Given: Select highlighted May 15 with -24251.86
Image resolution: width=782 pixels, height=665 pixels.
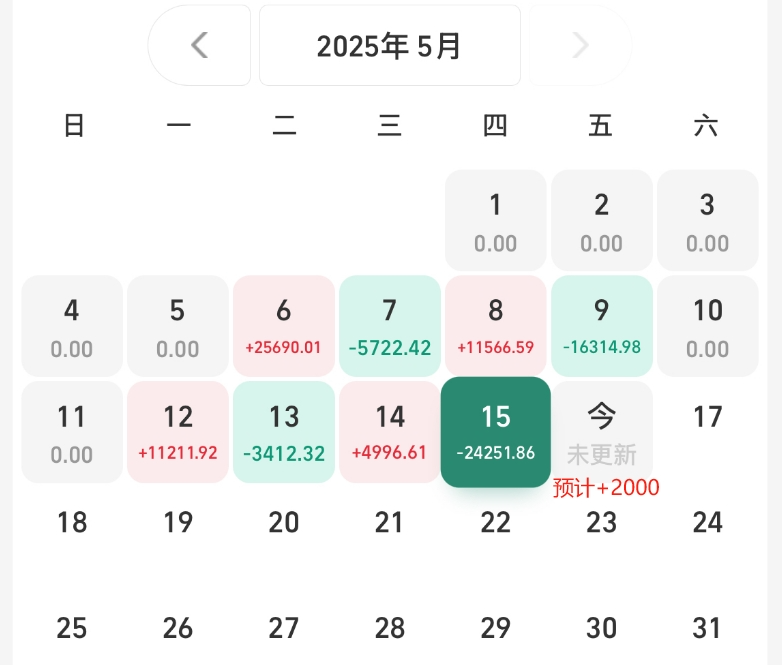Looking at the screenshot, I should (x=496, y=432).
